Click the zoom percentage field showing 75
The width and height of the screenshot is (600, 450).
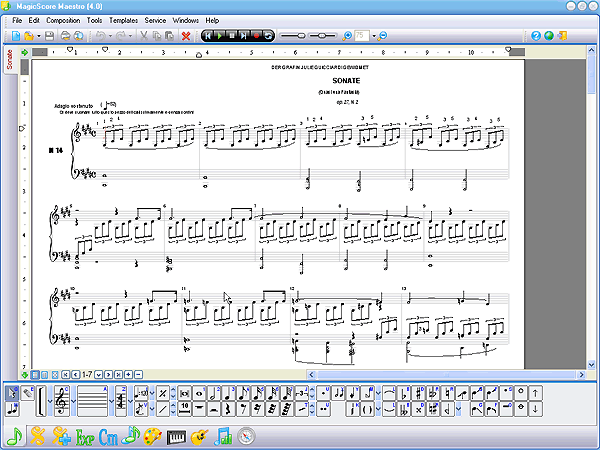tap(362, 36)
